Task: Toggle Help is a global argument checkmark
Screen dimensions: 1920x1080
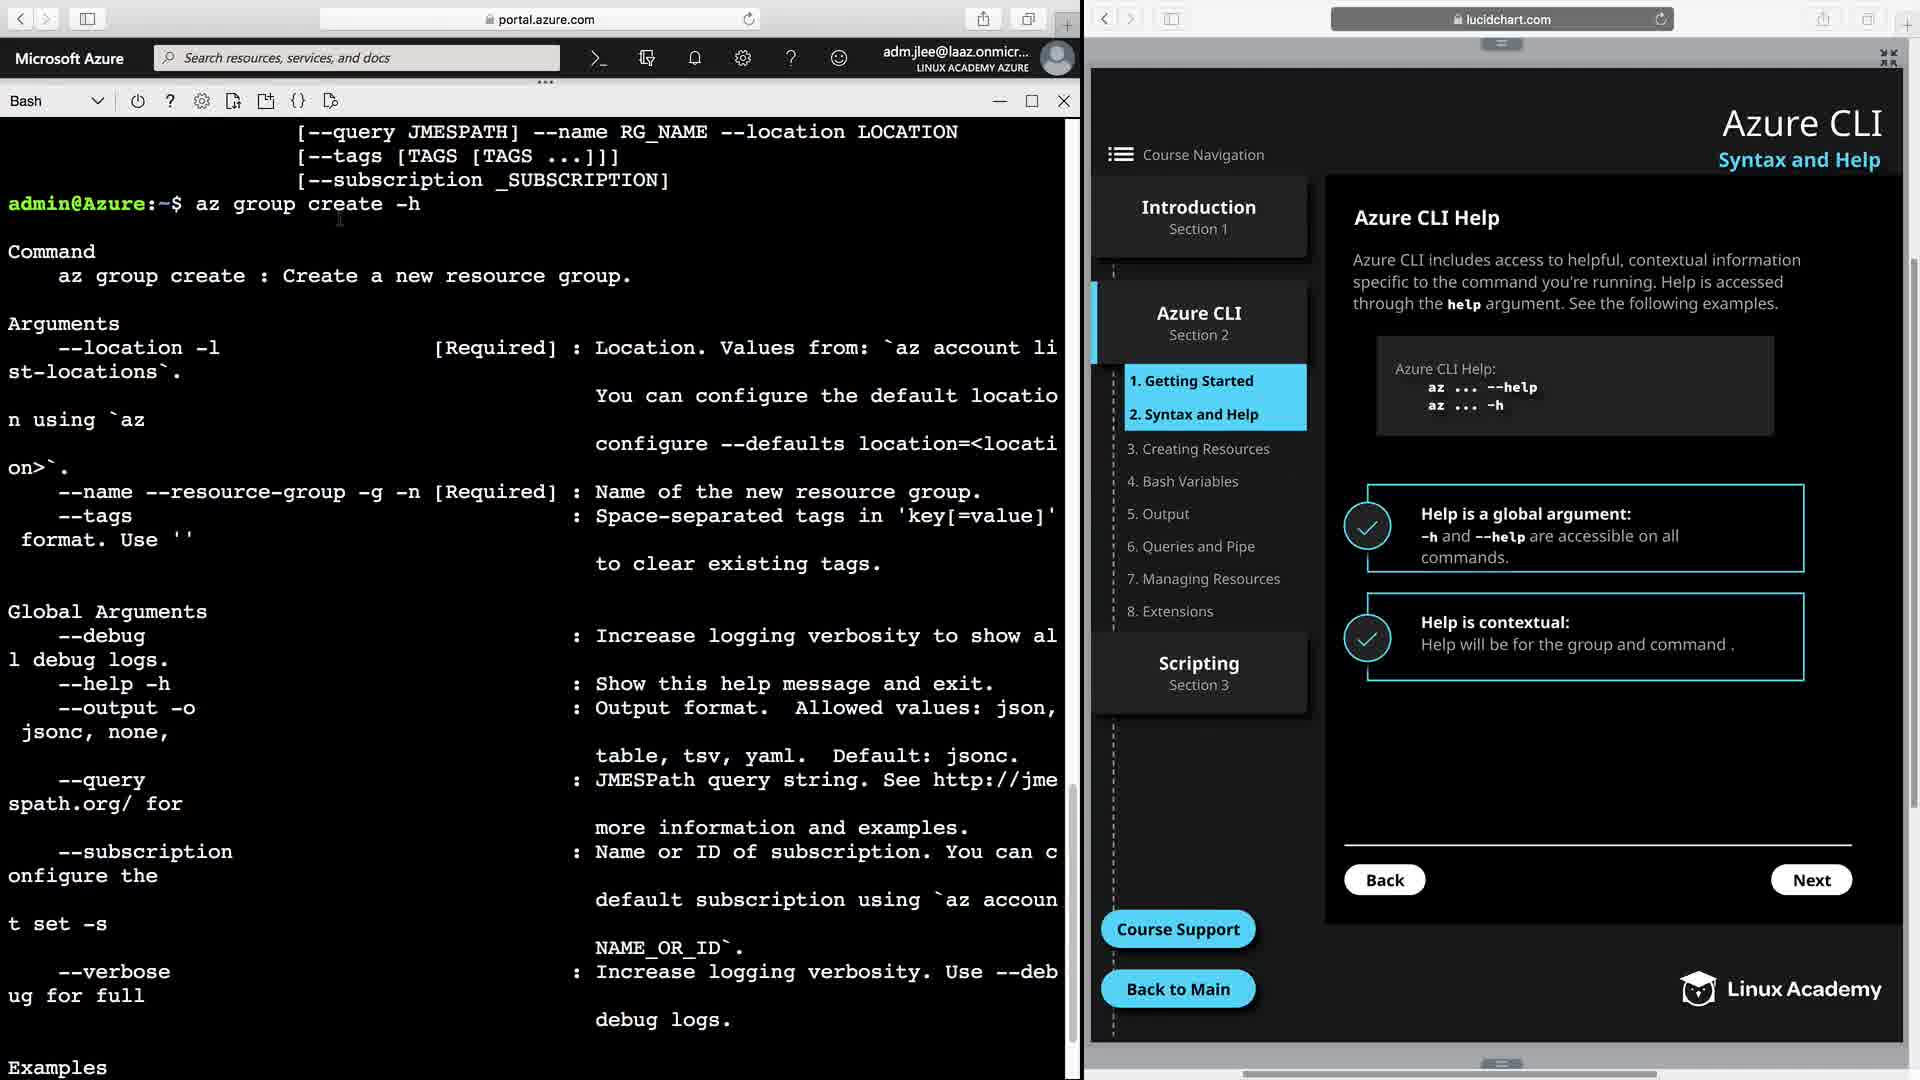Action: 1367,527
